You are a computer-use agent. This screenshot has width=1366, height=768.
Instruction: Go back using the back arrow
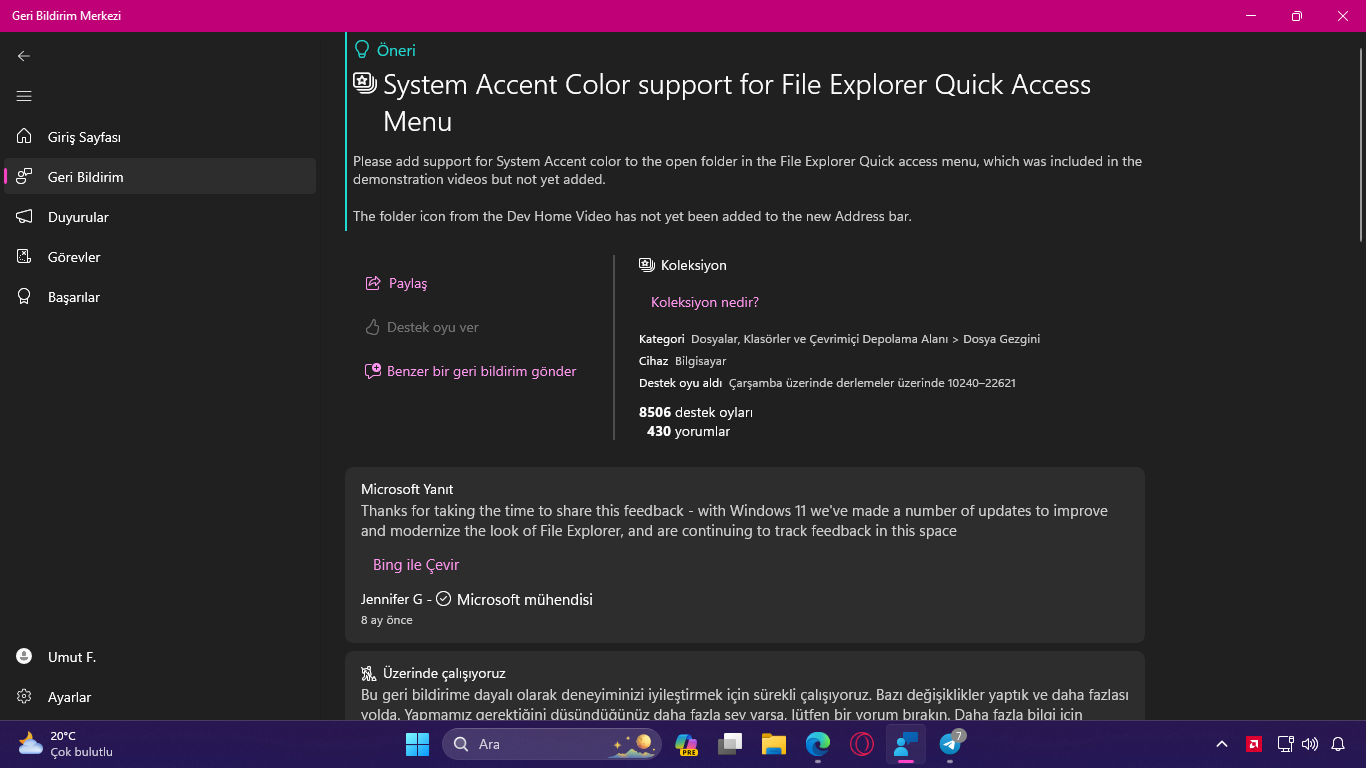[x=24, y=56]
